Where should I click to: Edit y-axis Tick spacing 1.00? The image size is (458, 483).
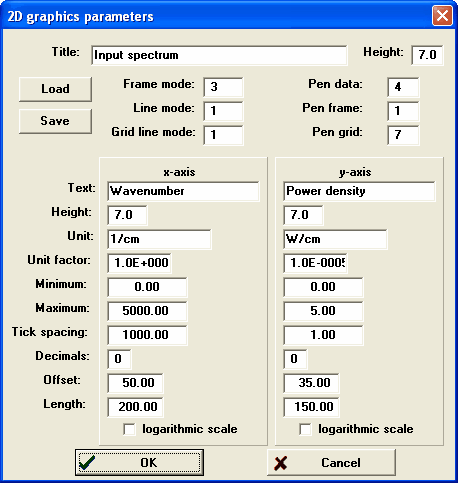[323, 335]
